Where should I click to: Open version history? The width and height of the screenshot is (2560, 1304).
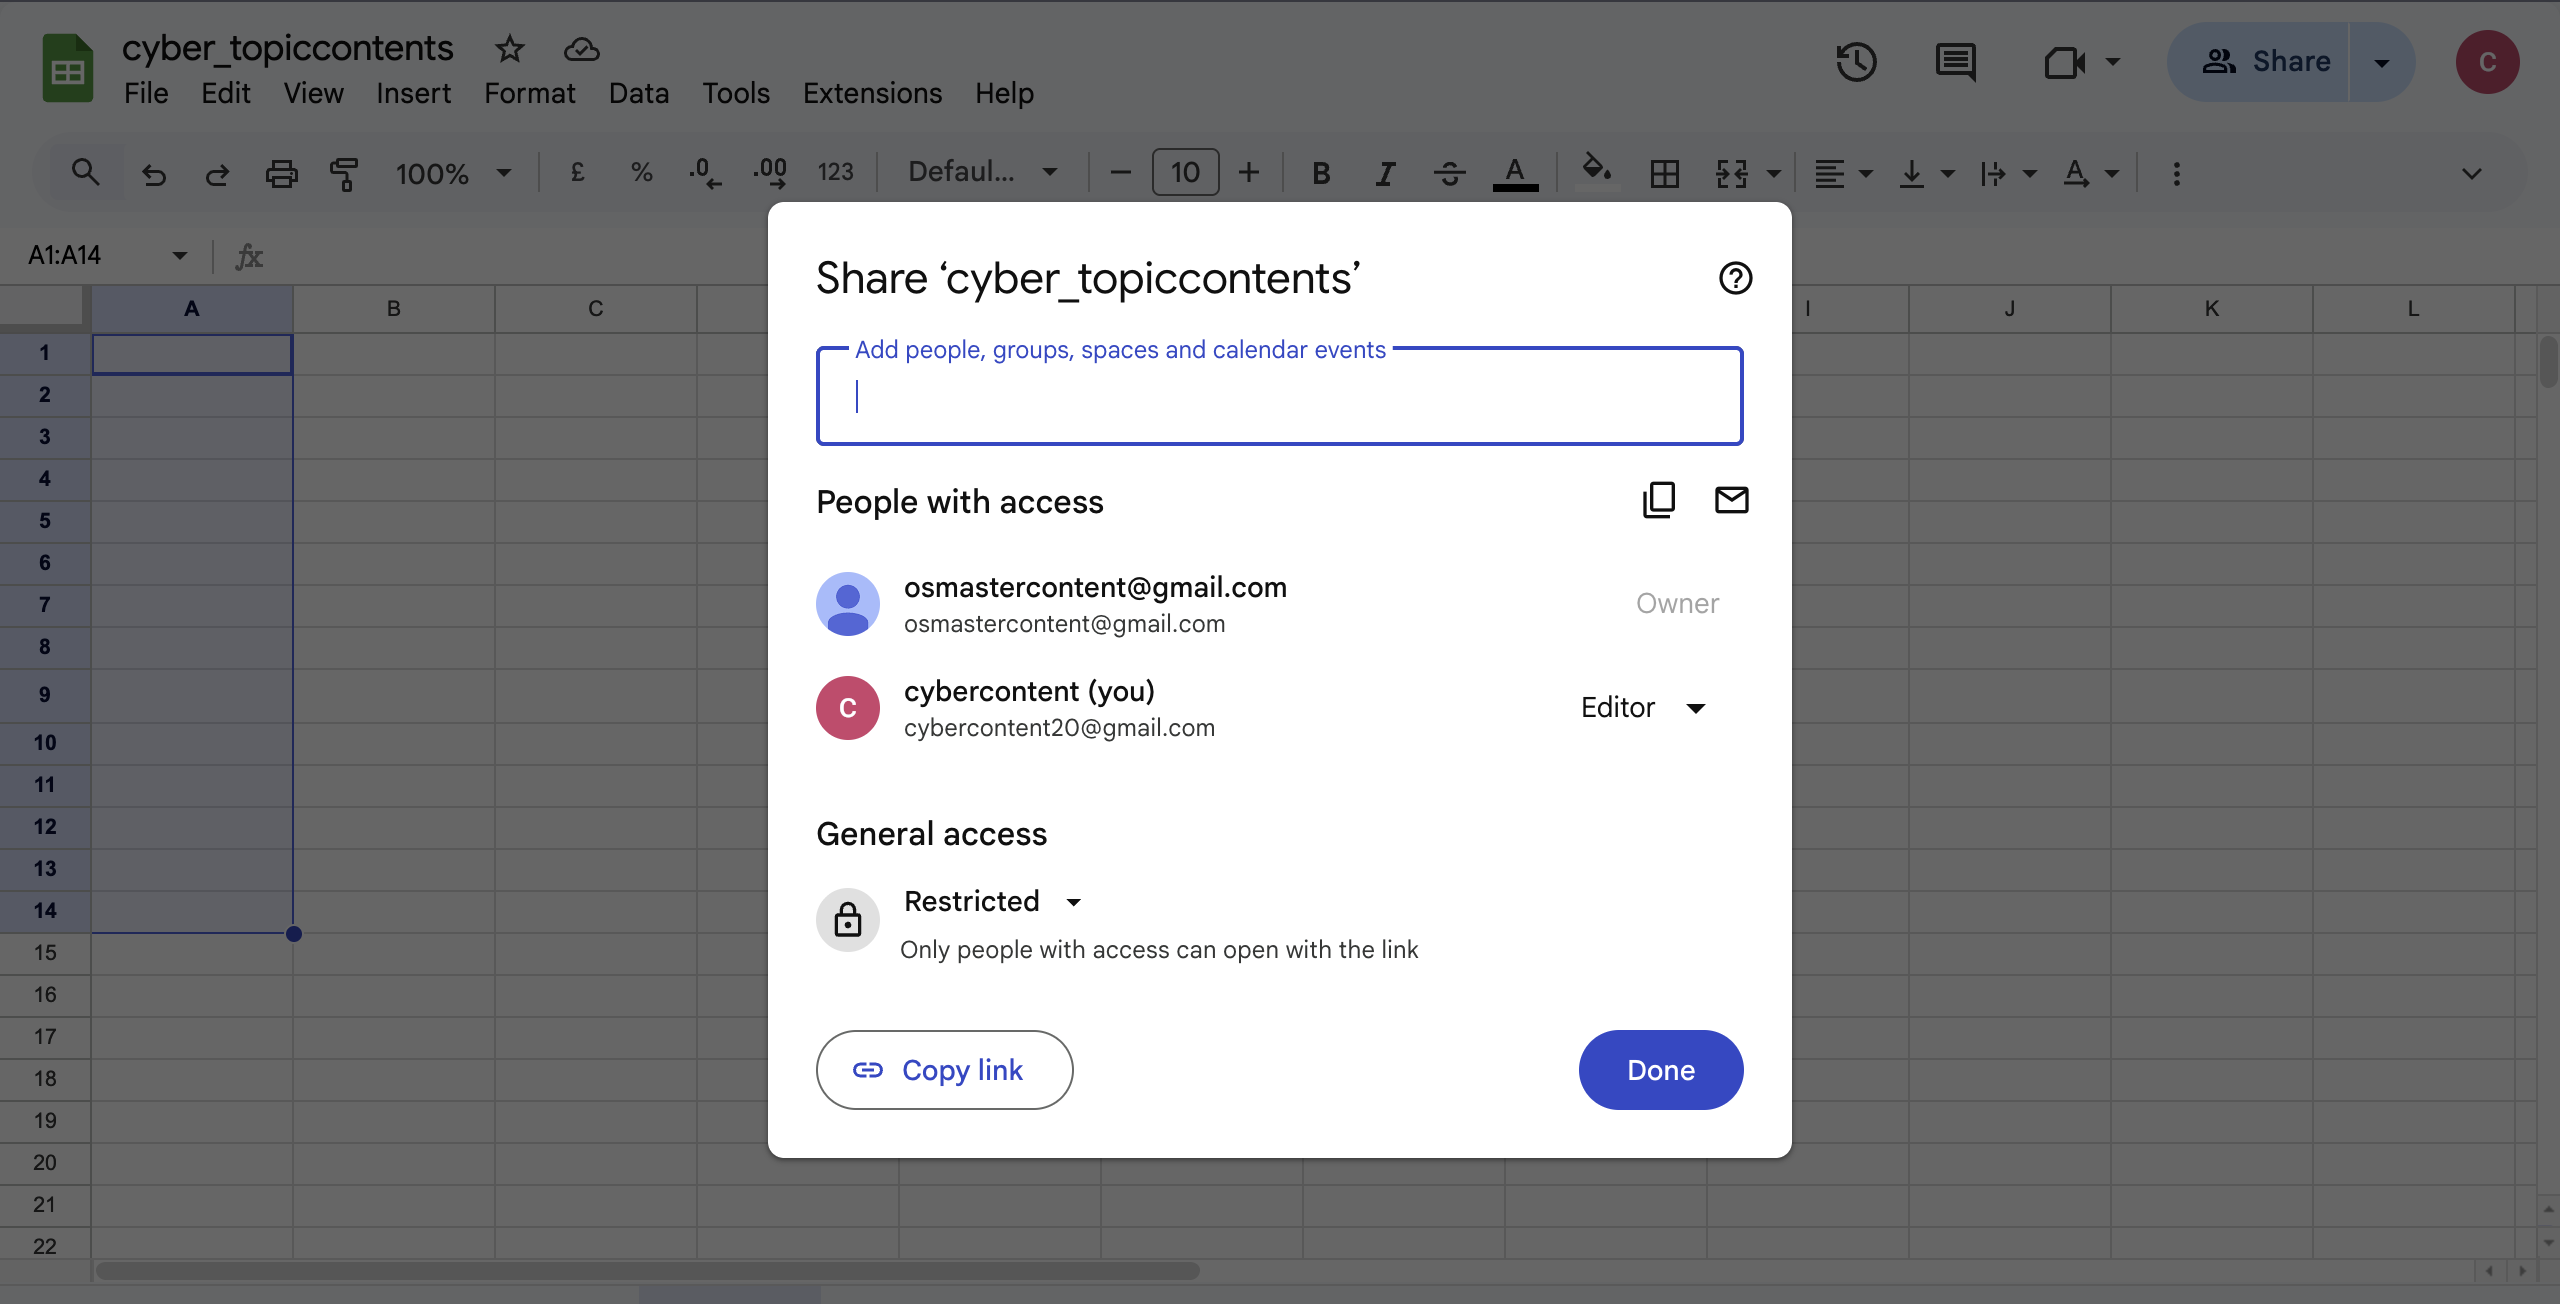click(1855, 62)
